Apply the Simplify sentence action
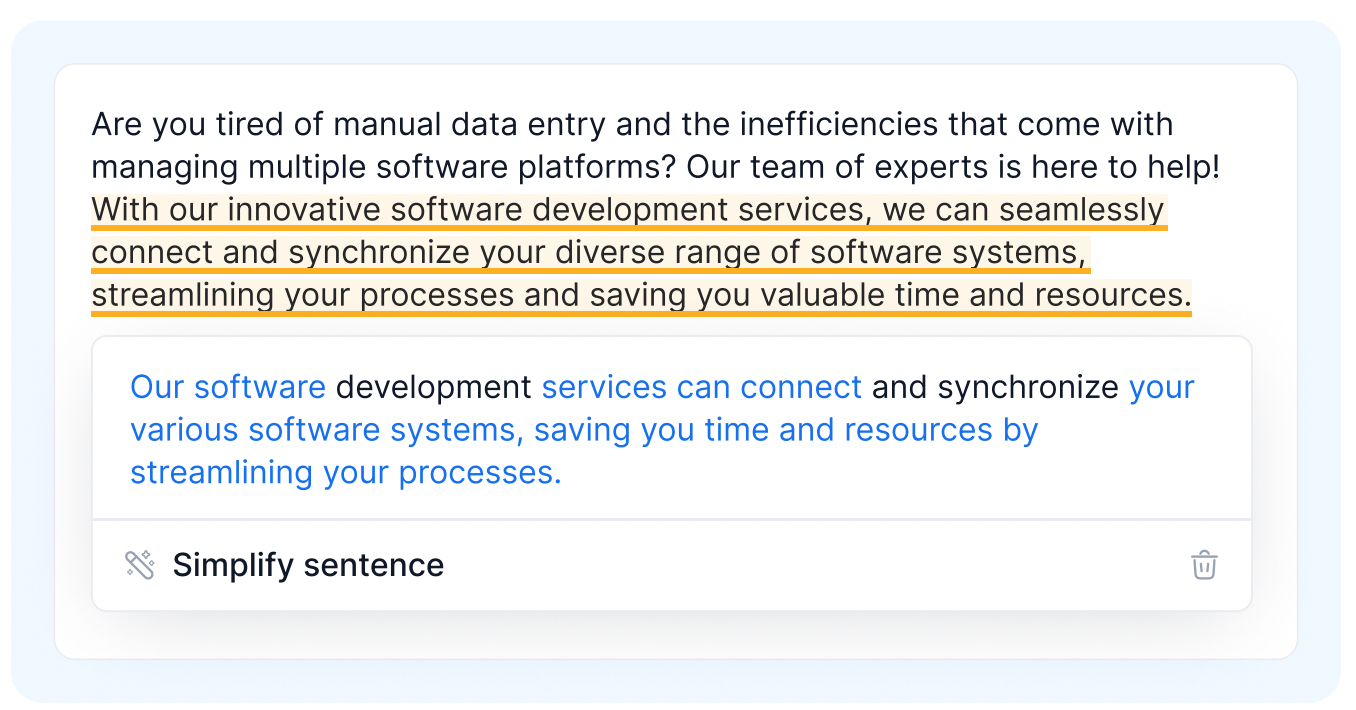This screenshot has height=710, width=1356. pos(308,565)
